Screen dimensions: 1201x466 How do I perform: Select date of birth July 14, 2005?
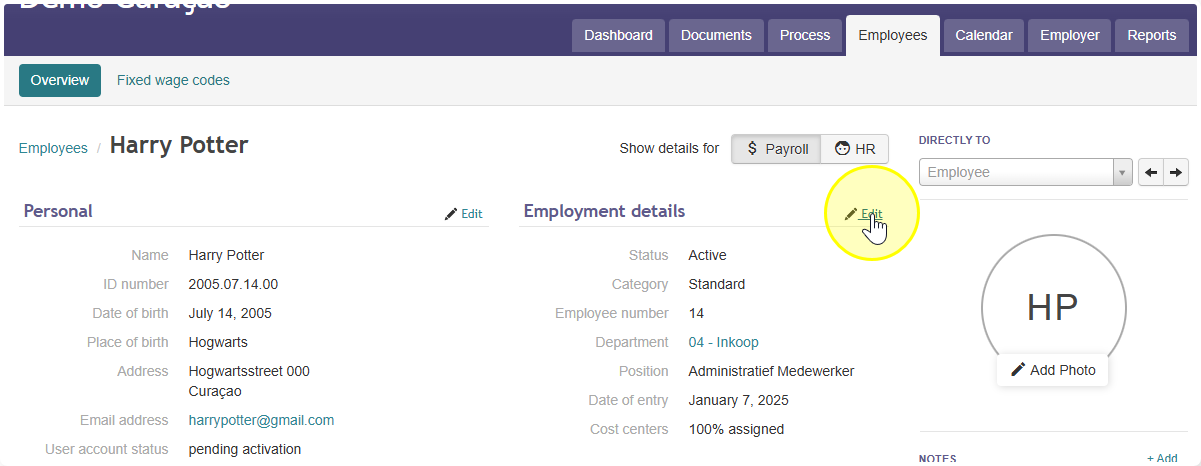pos(230,313)
